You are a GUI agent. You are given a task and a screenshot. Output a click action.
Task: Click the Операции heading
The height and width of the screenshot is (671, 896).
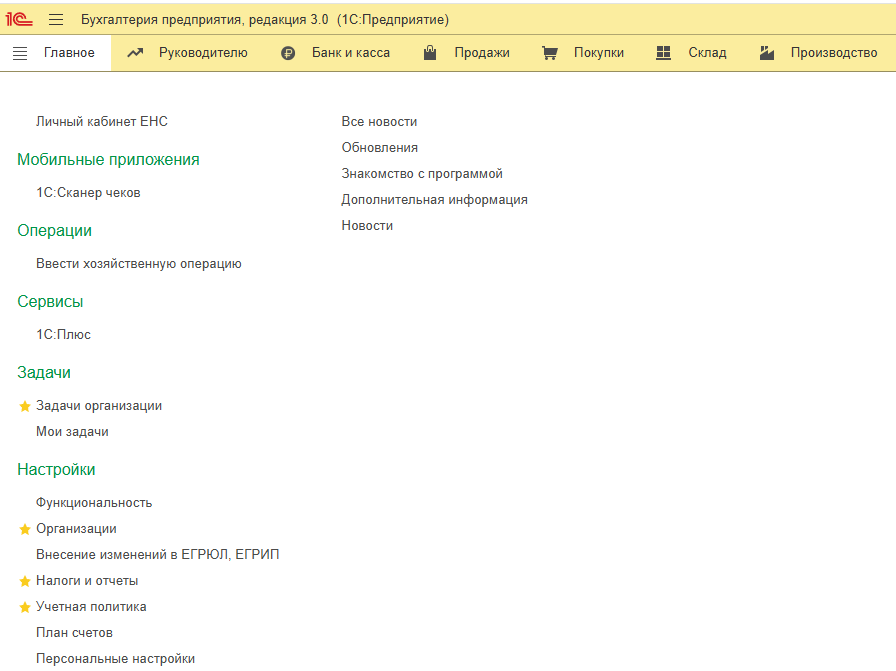pyautogui.click(x=54, y=230)
